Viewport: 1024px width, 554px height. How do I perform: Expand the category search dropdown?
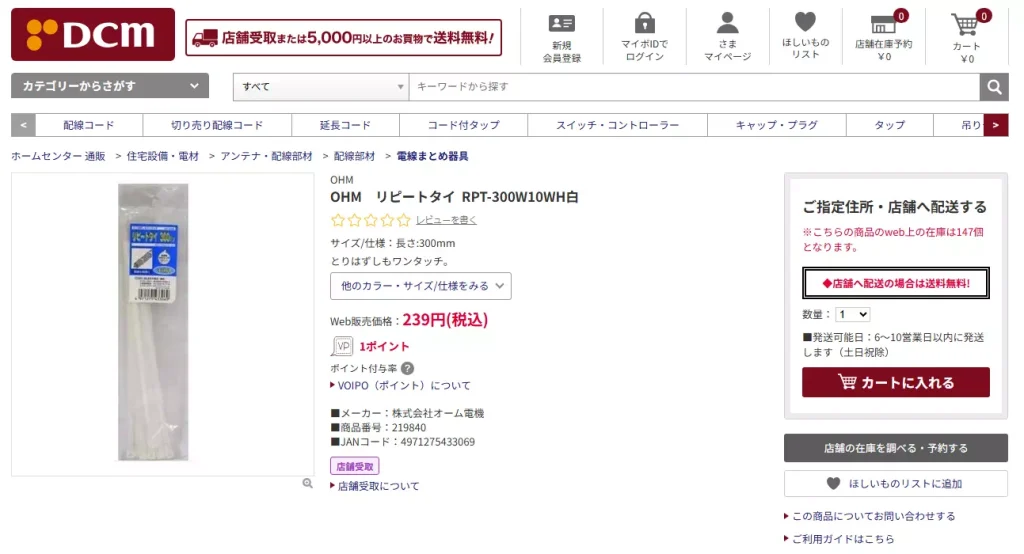pos(110,86)
